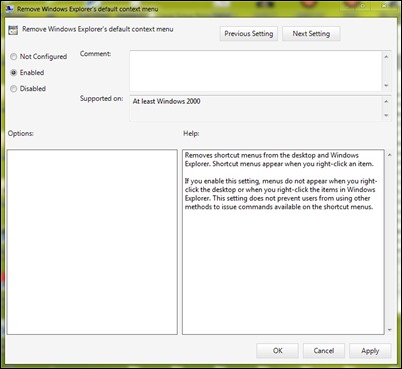
Task: Click the dialog's title bar text
Action: click(87, 9)
